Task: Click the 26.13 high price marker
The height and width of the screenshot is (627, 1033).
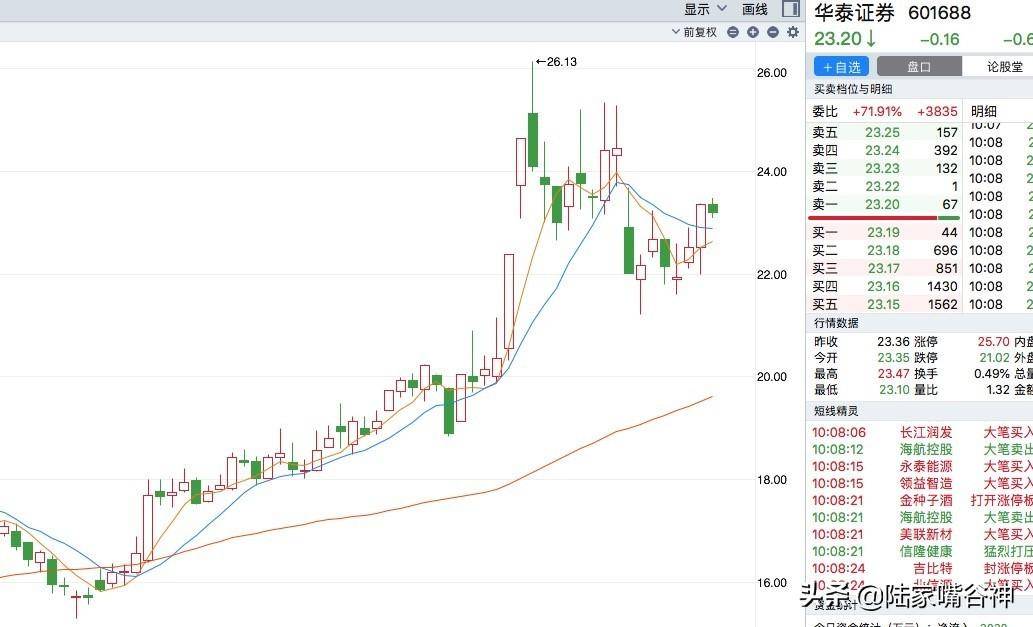Action: (x=557, y=62)
